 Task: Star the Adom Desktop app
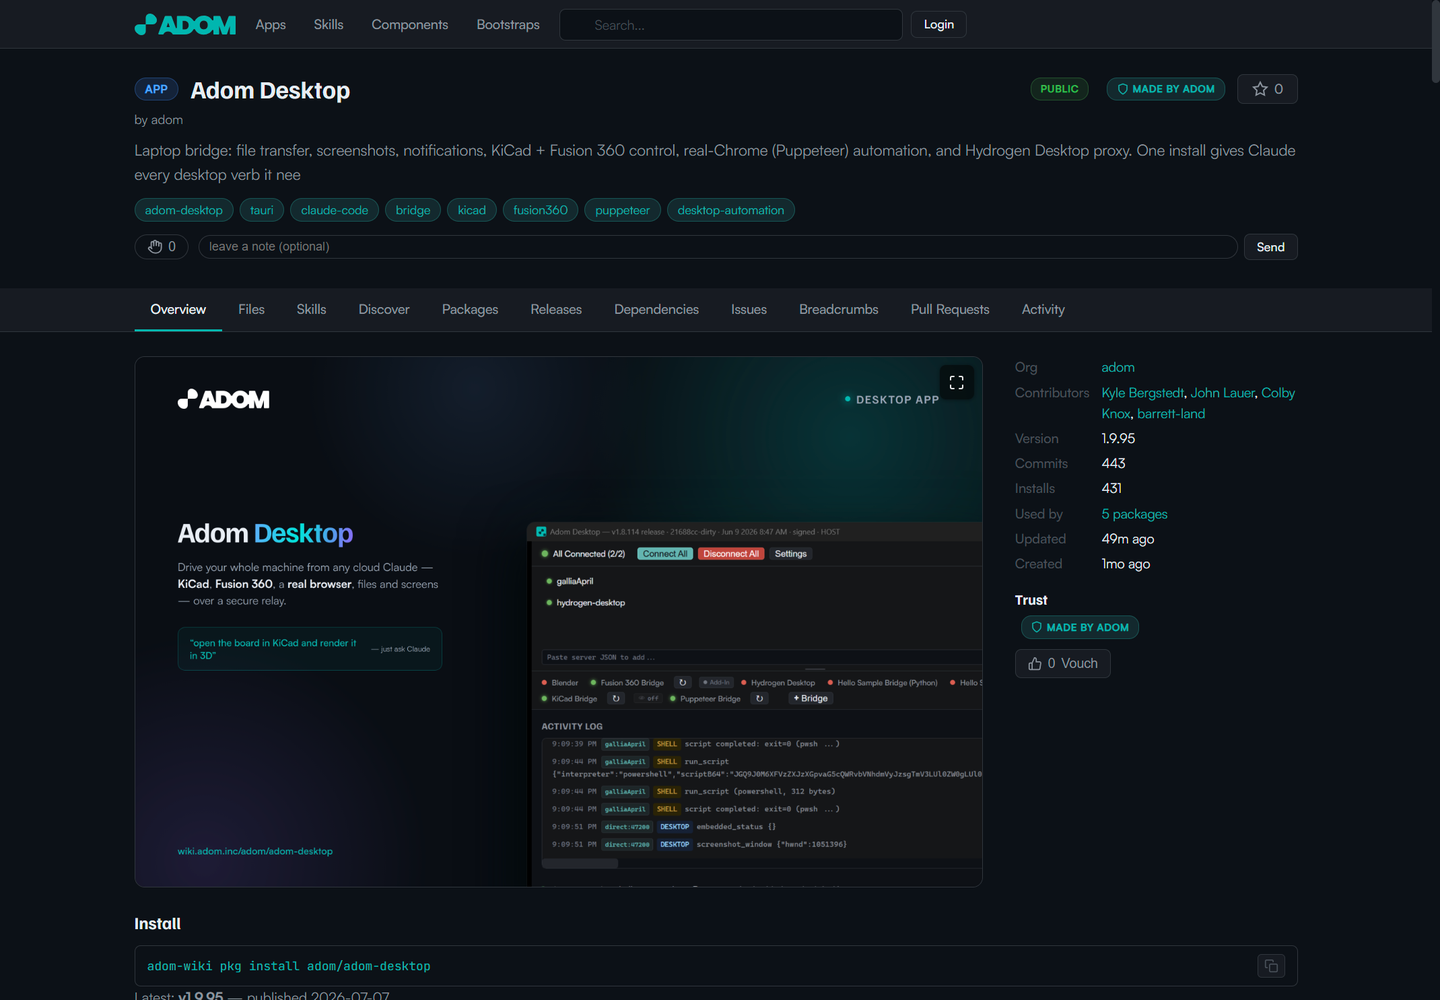click(x=1267, y=89)
